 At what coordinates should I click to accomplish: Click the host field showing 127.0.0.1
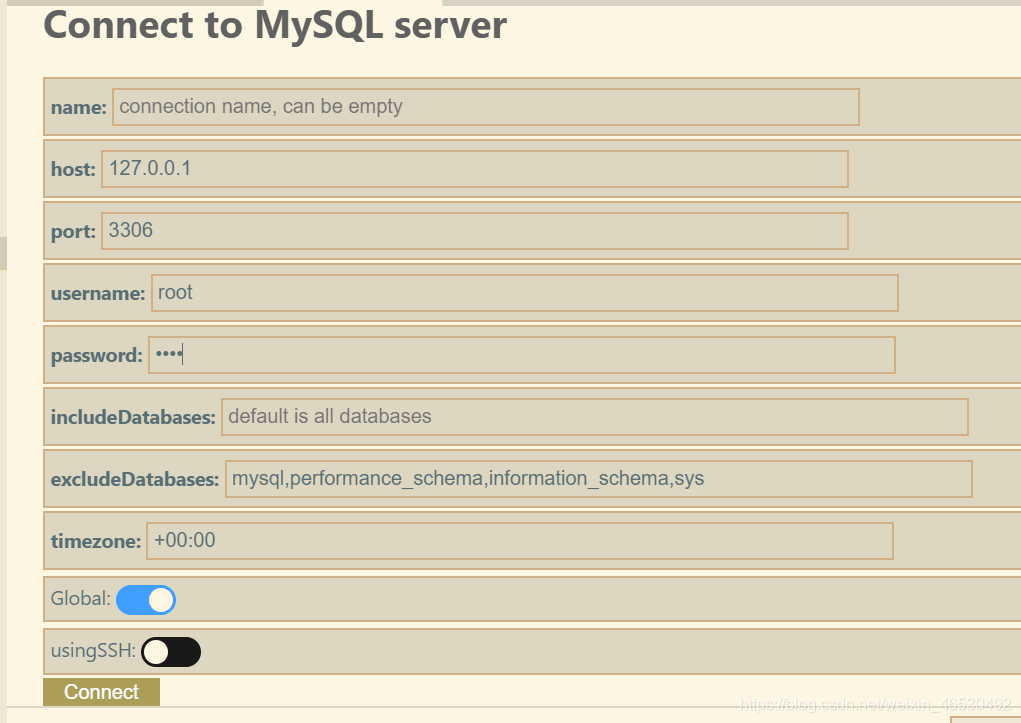pos(475,169)
